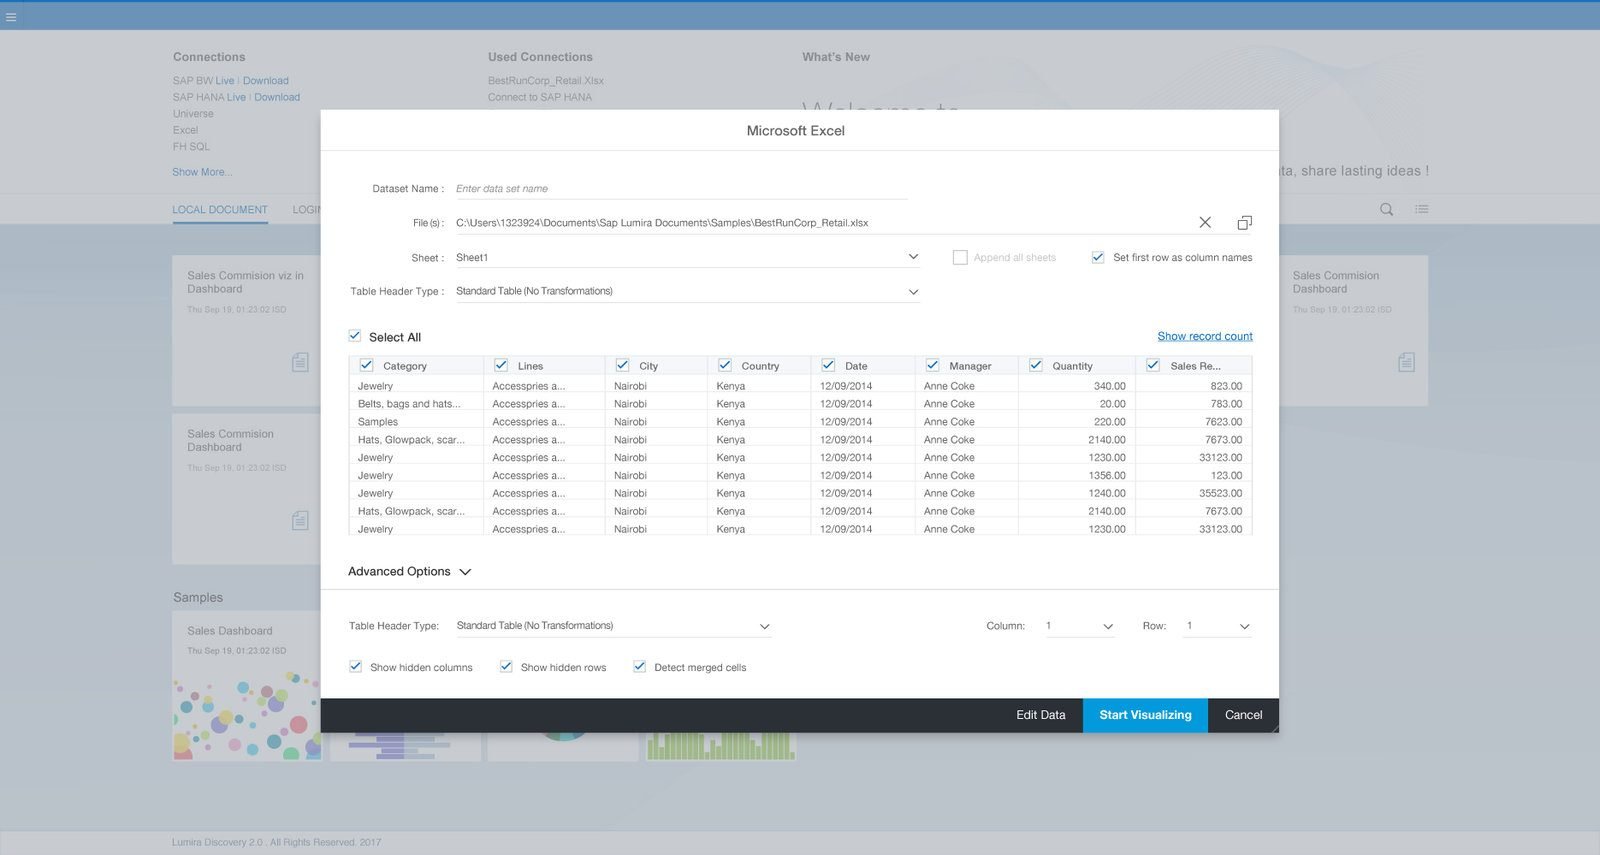Enable Append all sheets checkbox

coord(960,257)
